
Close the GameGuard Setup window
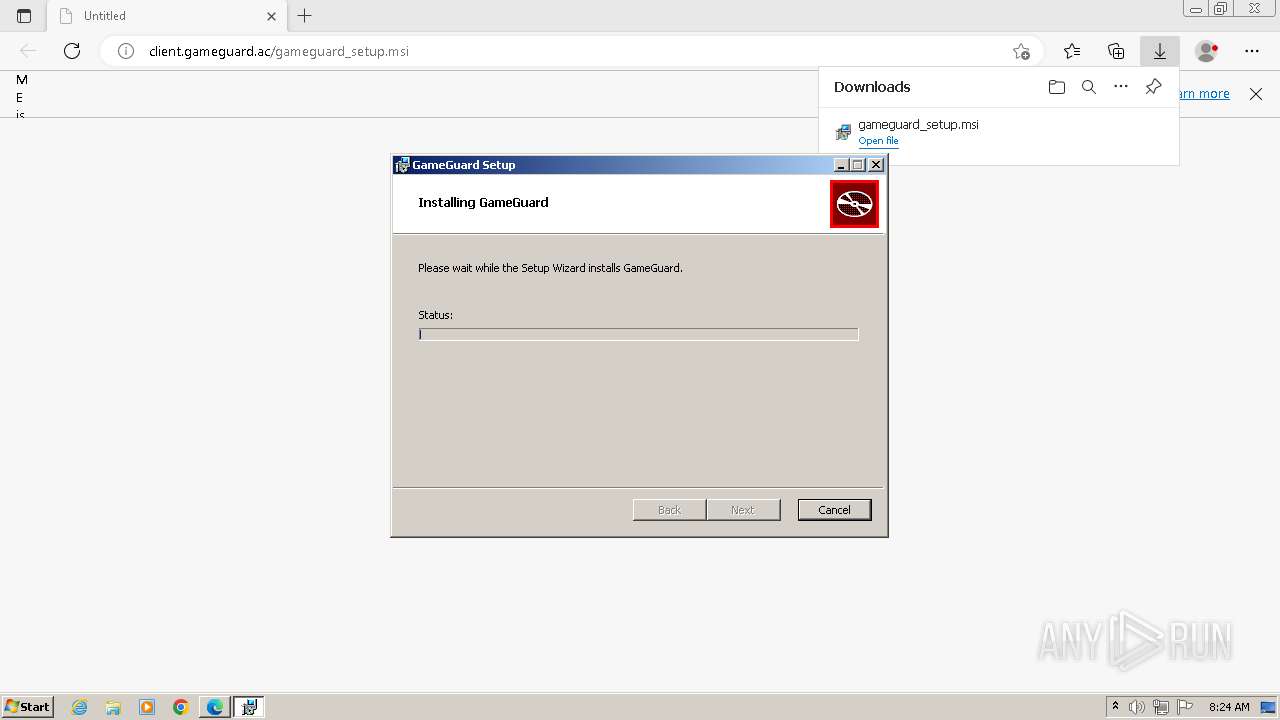point(876,165)
